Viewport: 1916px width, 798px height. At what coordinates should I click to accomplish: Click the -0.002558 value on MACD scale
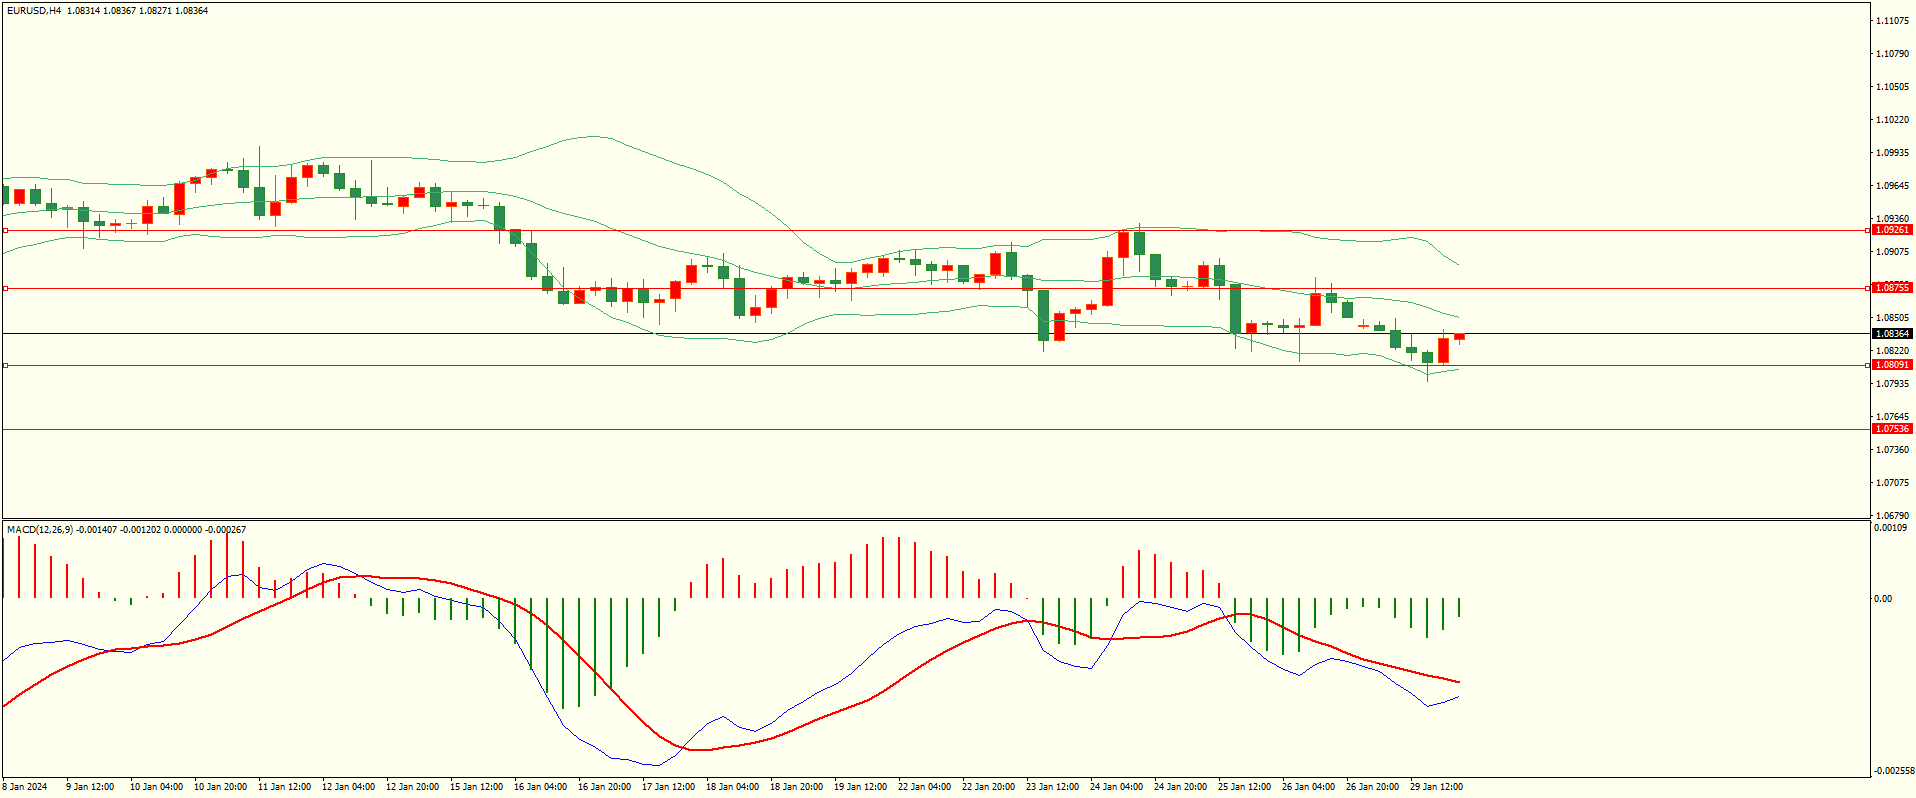click(1894, 771)
